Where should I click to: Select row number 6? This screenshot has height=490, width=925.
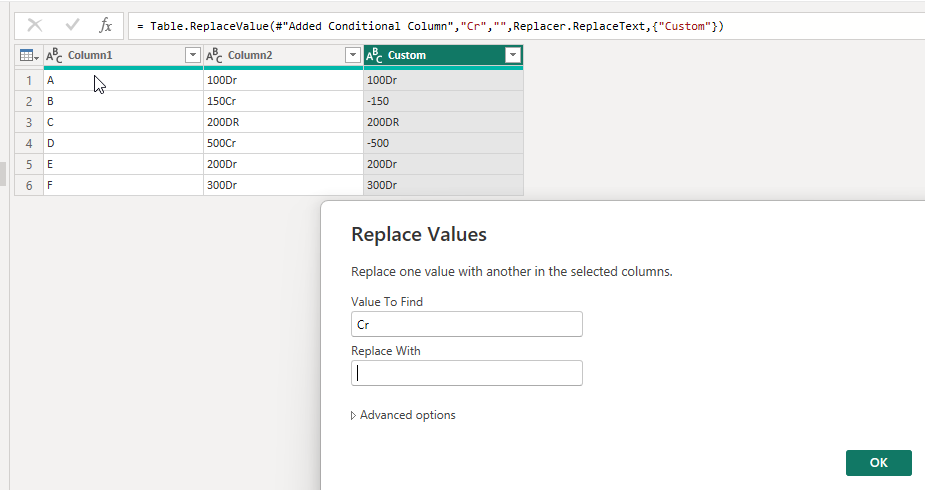click(29, 185)
